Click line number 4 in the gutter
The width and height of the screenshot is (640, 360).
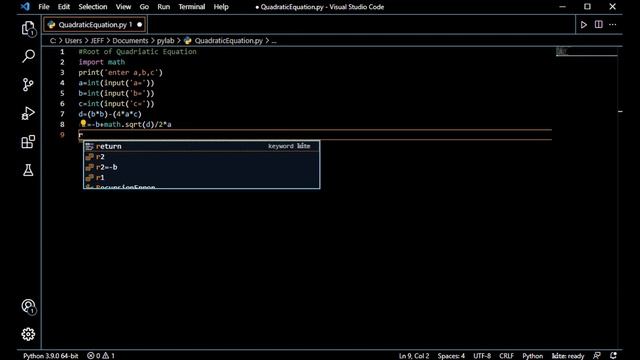click(x=62, y=83)
